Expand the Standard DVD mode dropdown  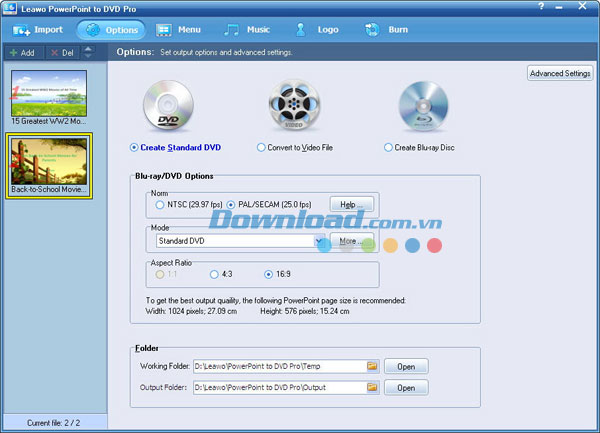pos(319,241)
